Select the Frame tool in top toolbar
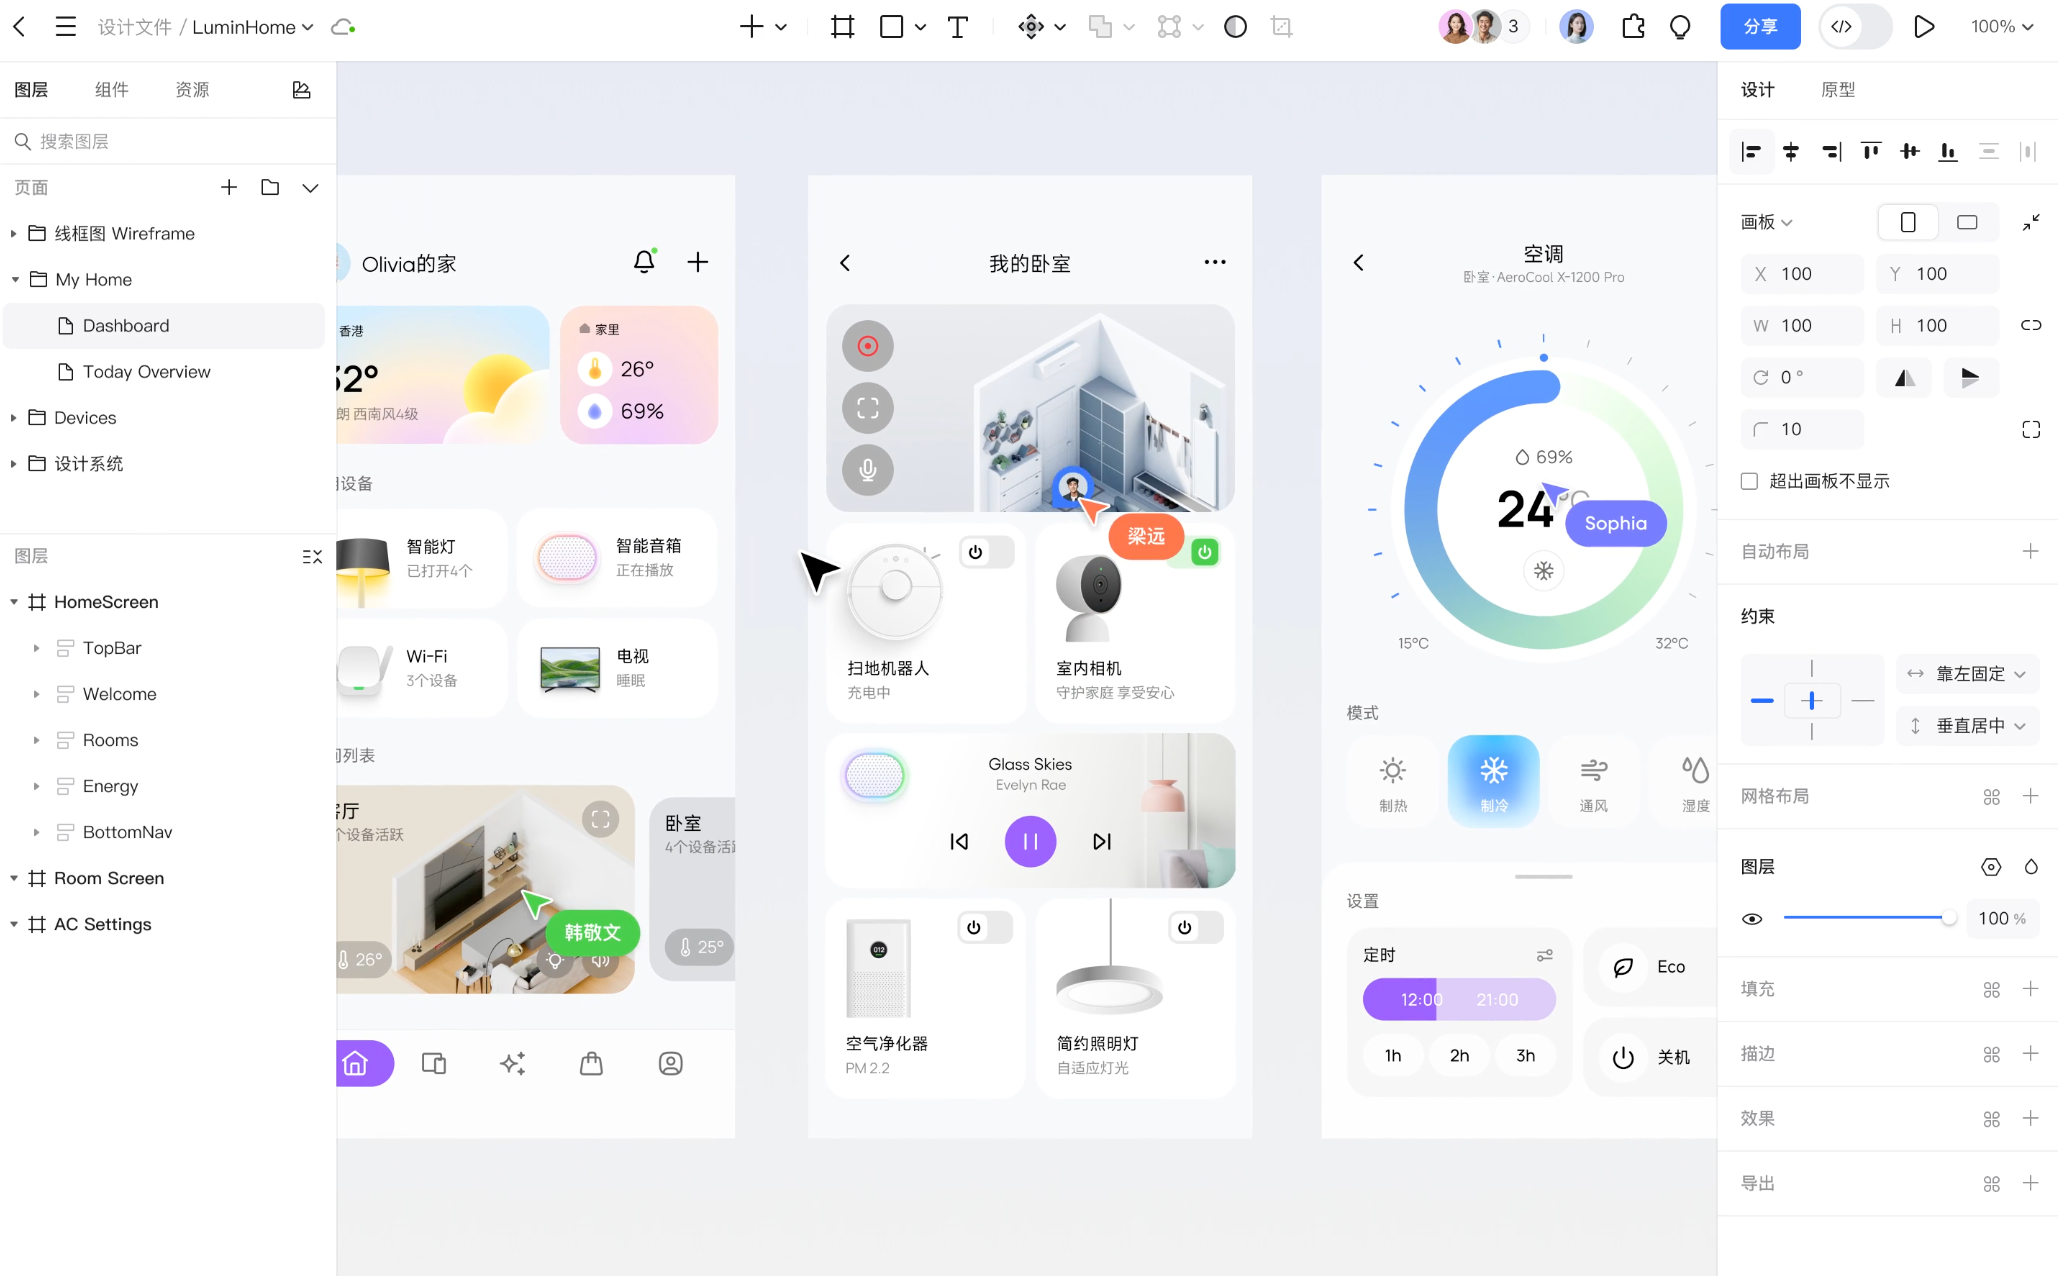 coord(842,27)
